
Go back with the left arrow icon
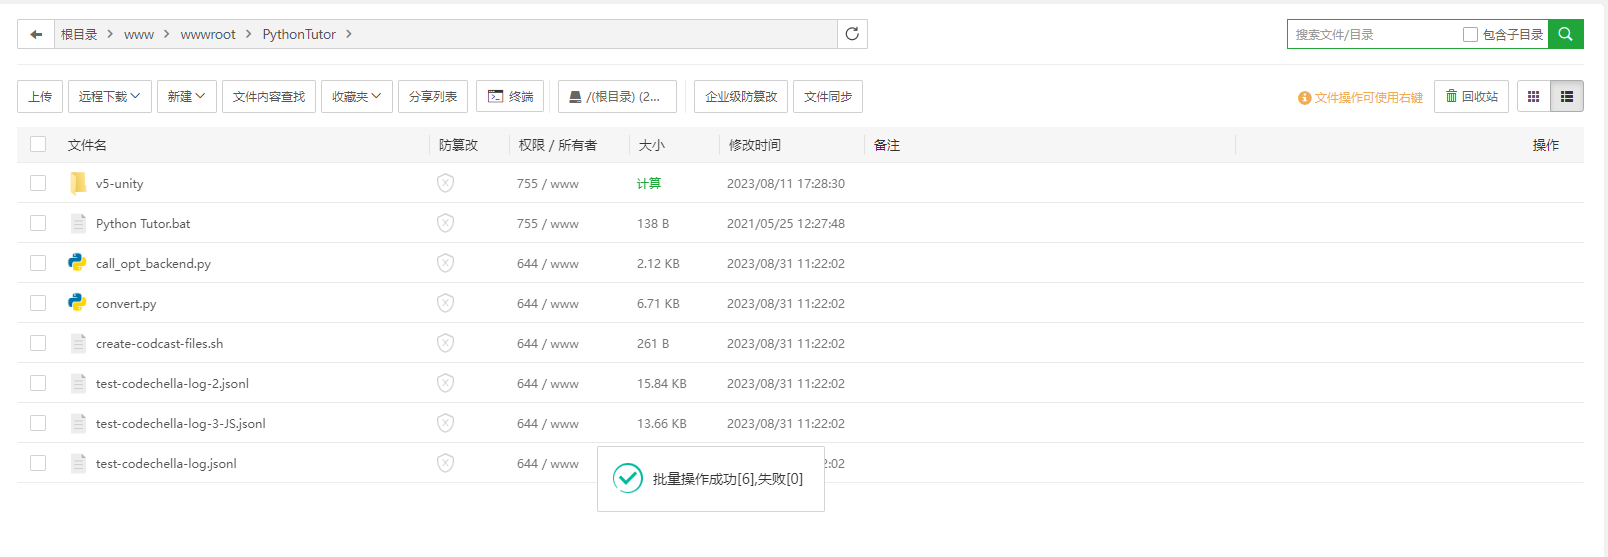[x=36, y=34]
